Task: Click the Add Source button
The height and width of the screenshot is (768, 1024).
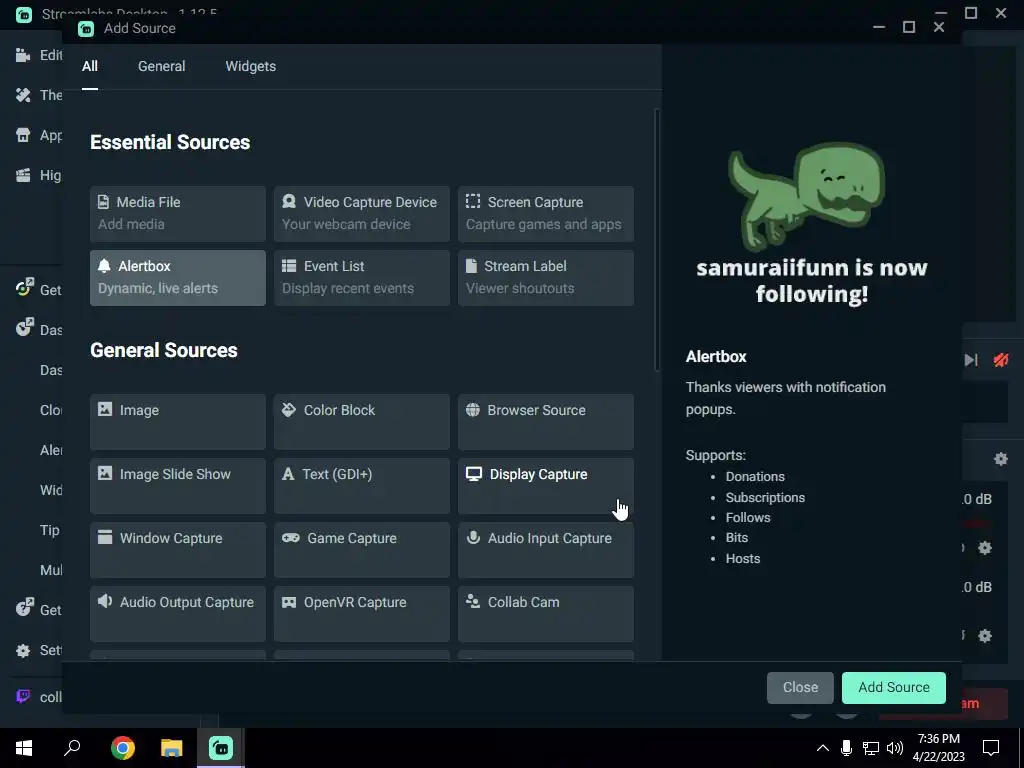Action: [x=893, y=688]
